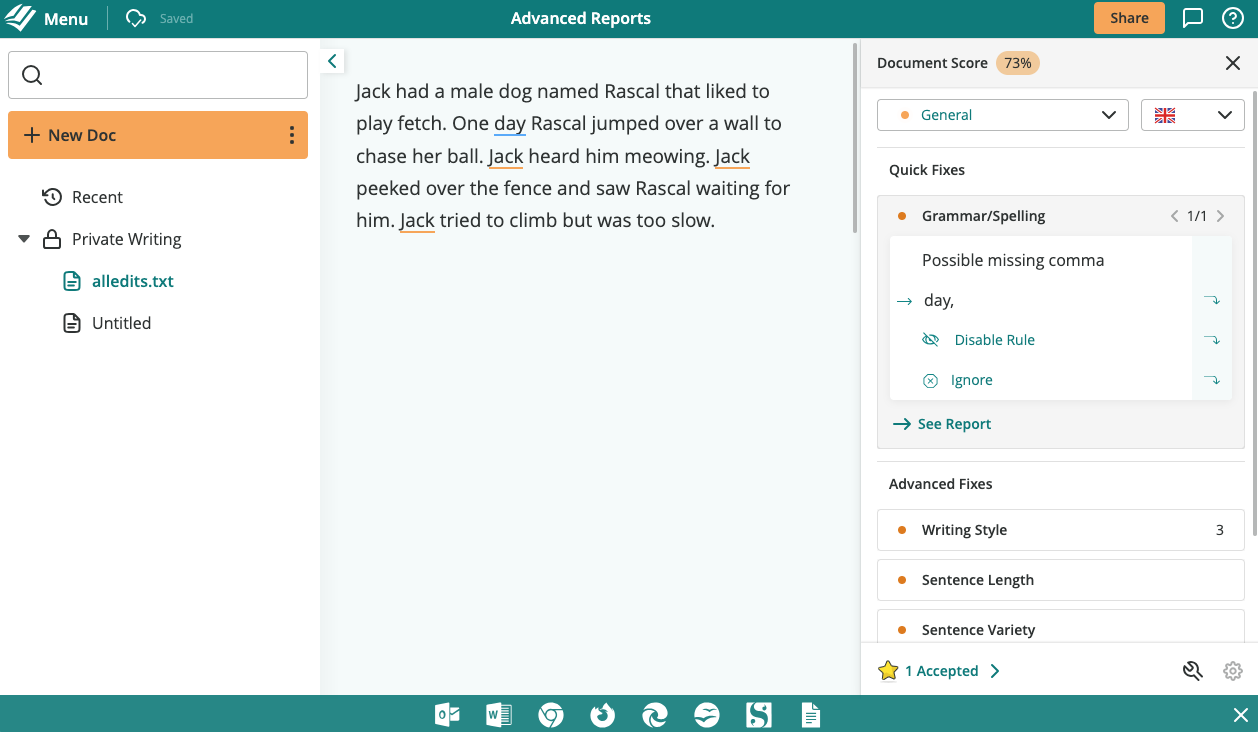Image resolution: width=1258 pixels, height=732 pixels.
Task: Click the 1 Accepted link
Action: [942, 671]
